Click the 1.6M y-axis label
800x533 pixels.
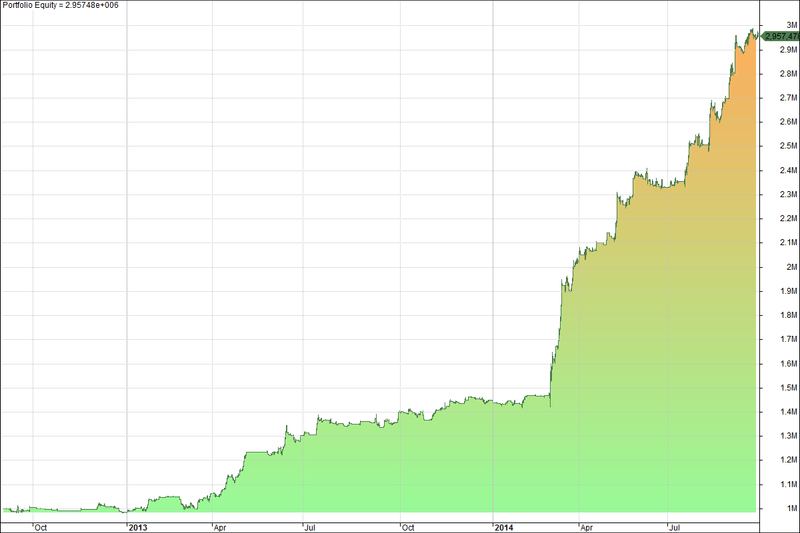coord(789,364)
